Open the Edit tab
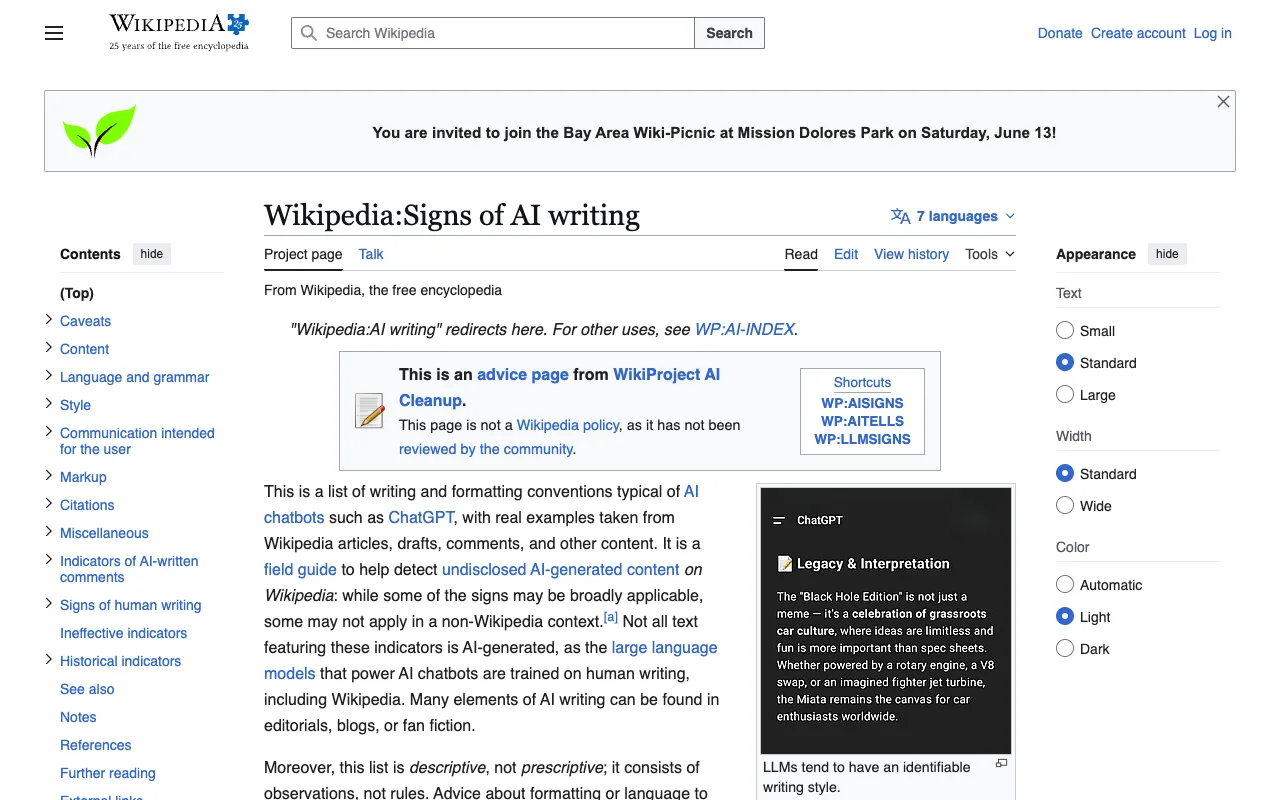 click(x=846, y=254)
